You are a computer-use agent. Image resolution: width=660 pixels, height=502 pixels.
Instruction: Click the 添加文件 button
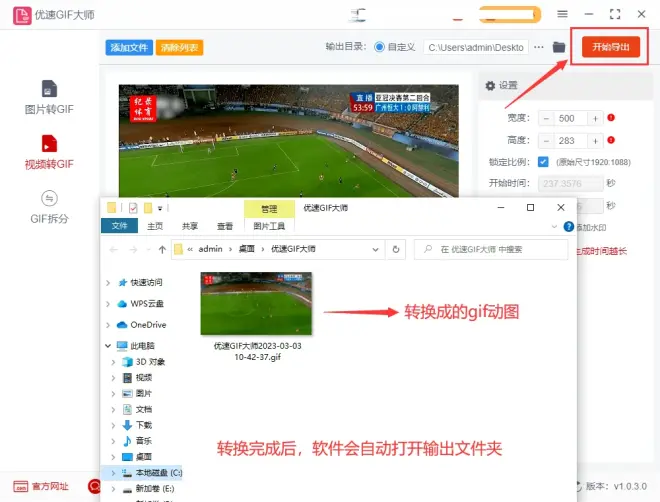(129, 48)
